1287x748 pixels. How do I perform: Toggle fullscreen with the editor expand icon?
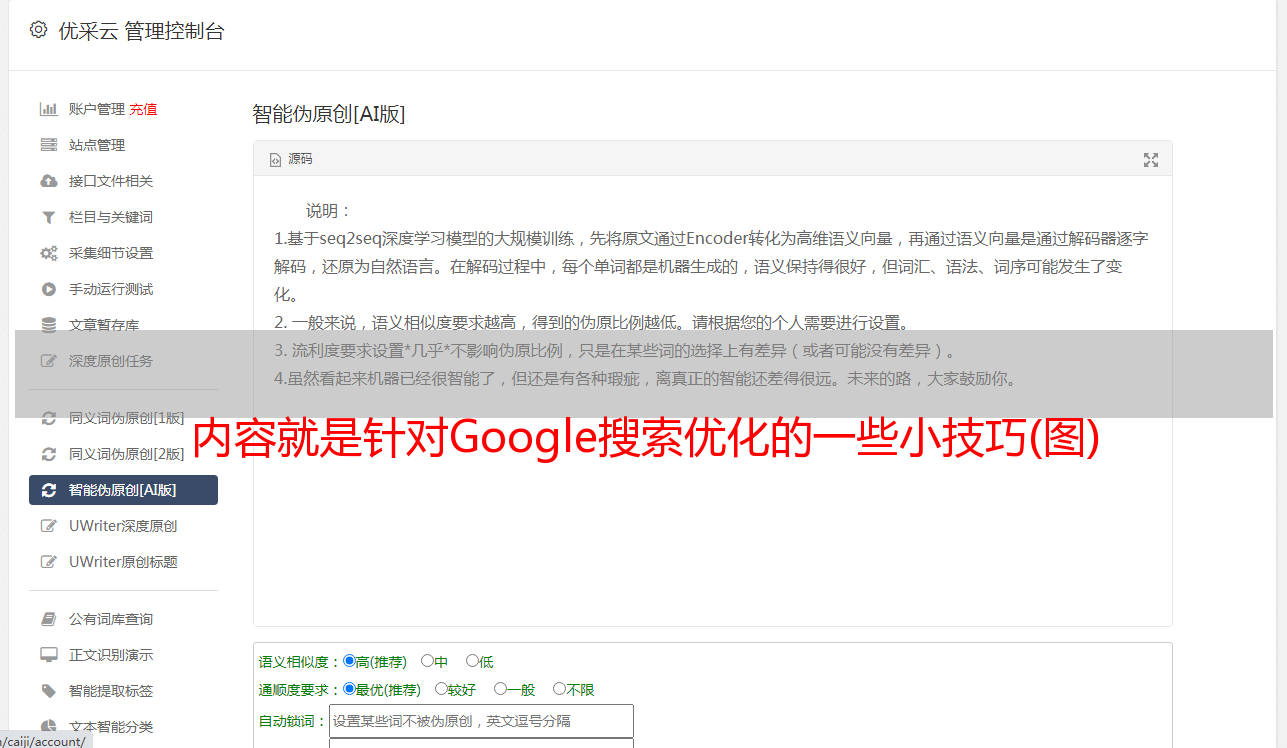[x=1151, y=160]
